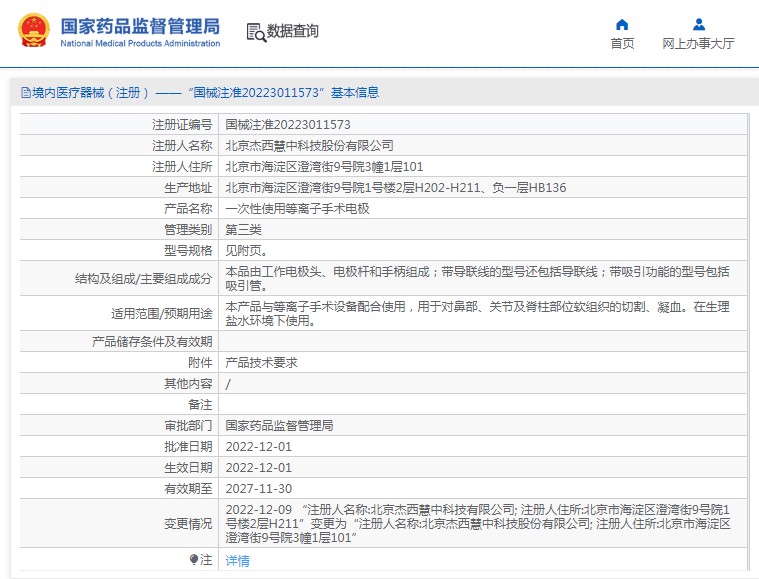Click the 审批部门 row label
Image resolution: width=759 pixels, height=579 pixels.
coord(188,426)
